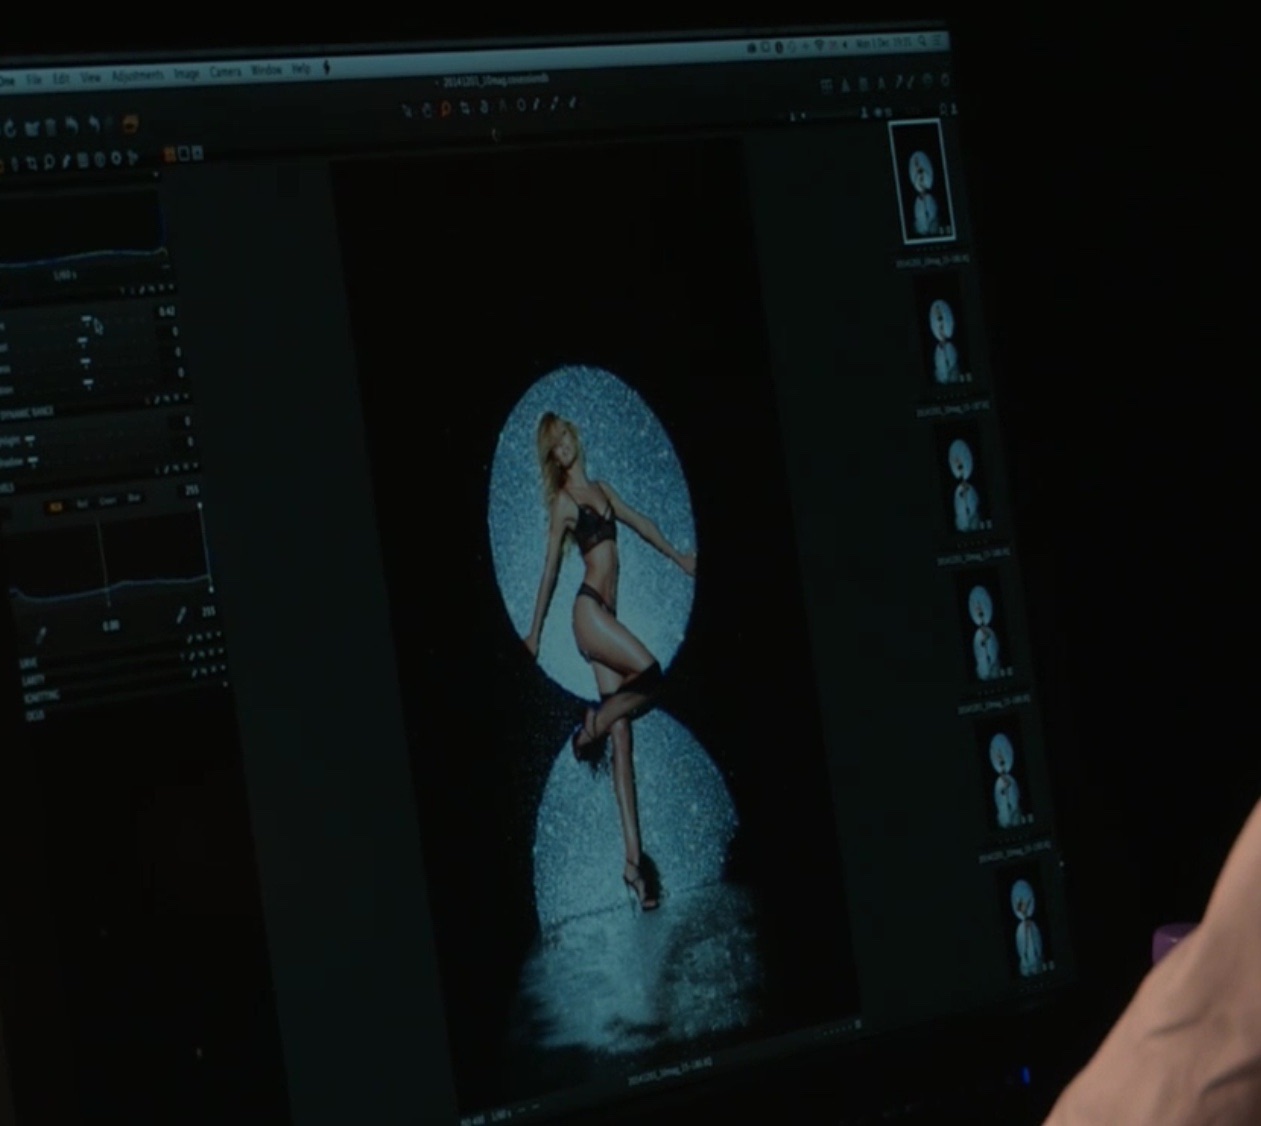Switch to the Metadata info tool tab
Viewport: 1261px width, 1126px height.
coord(100,158)
